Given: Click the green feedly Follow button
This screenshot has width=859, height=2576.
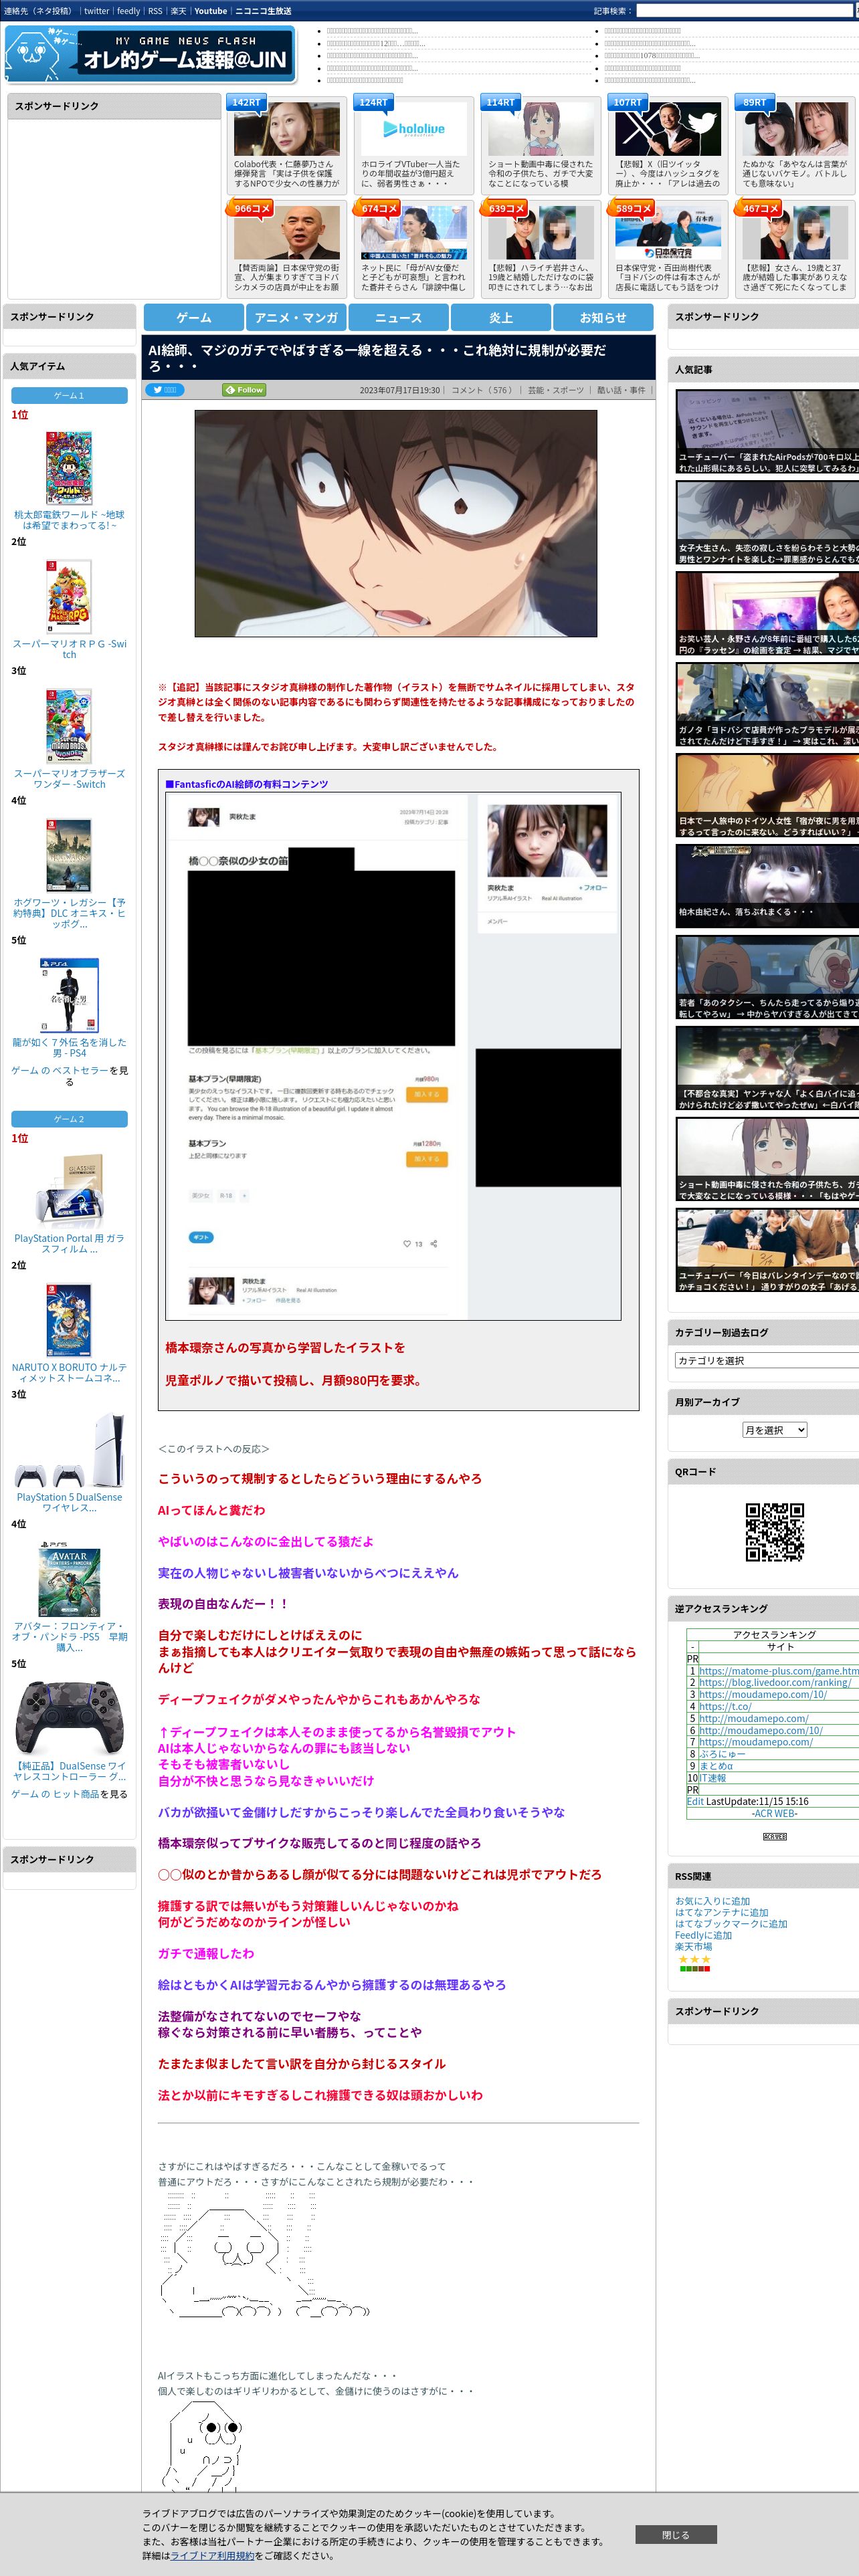Looking at the screenshot, I should click(x=244, y=390).
